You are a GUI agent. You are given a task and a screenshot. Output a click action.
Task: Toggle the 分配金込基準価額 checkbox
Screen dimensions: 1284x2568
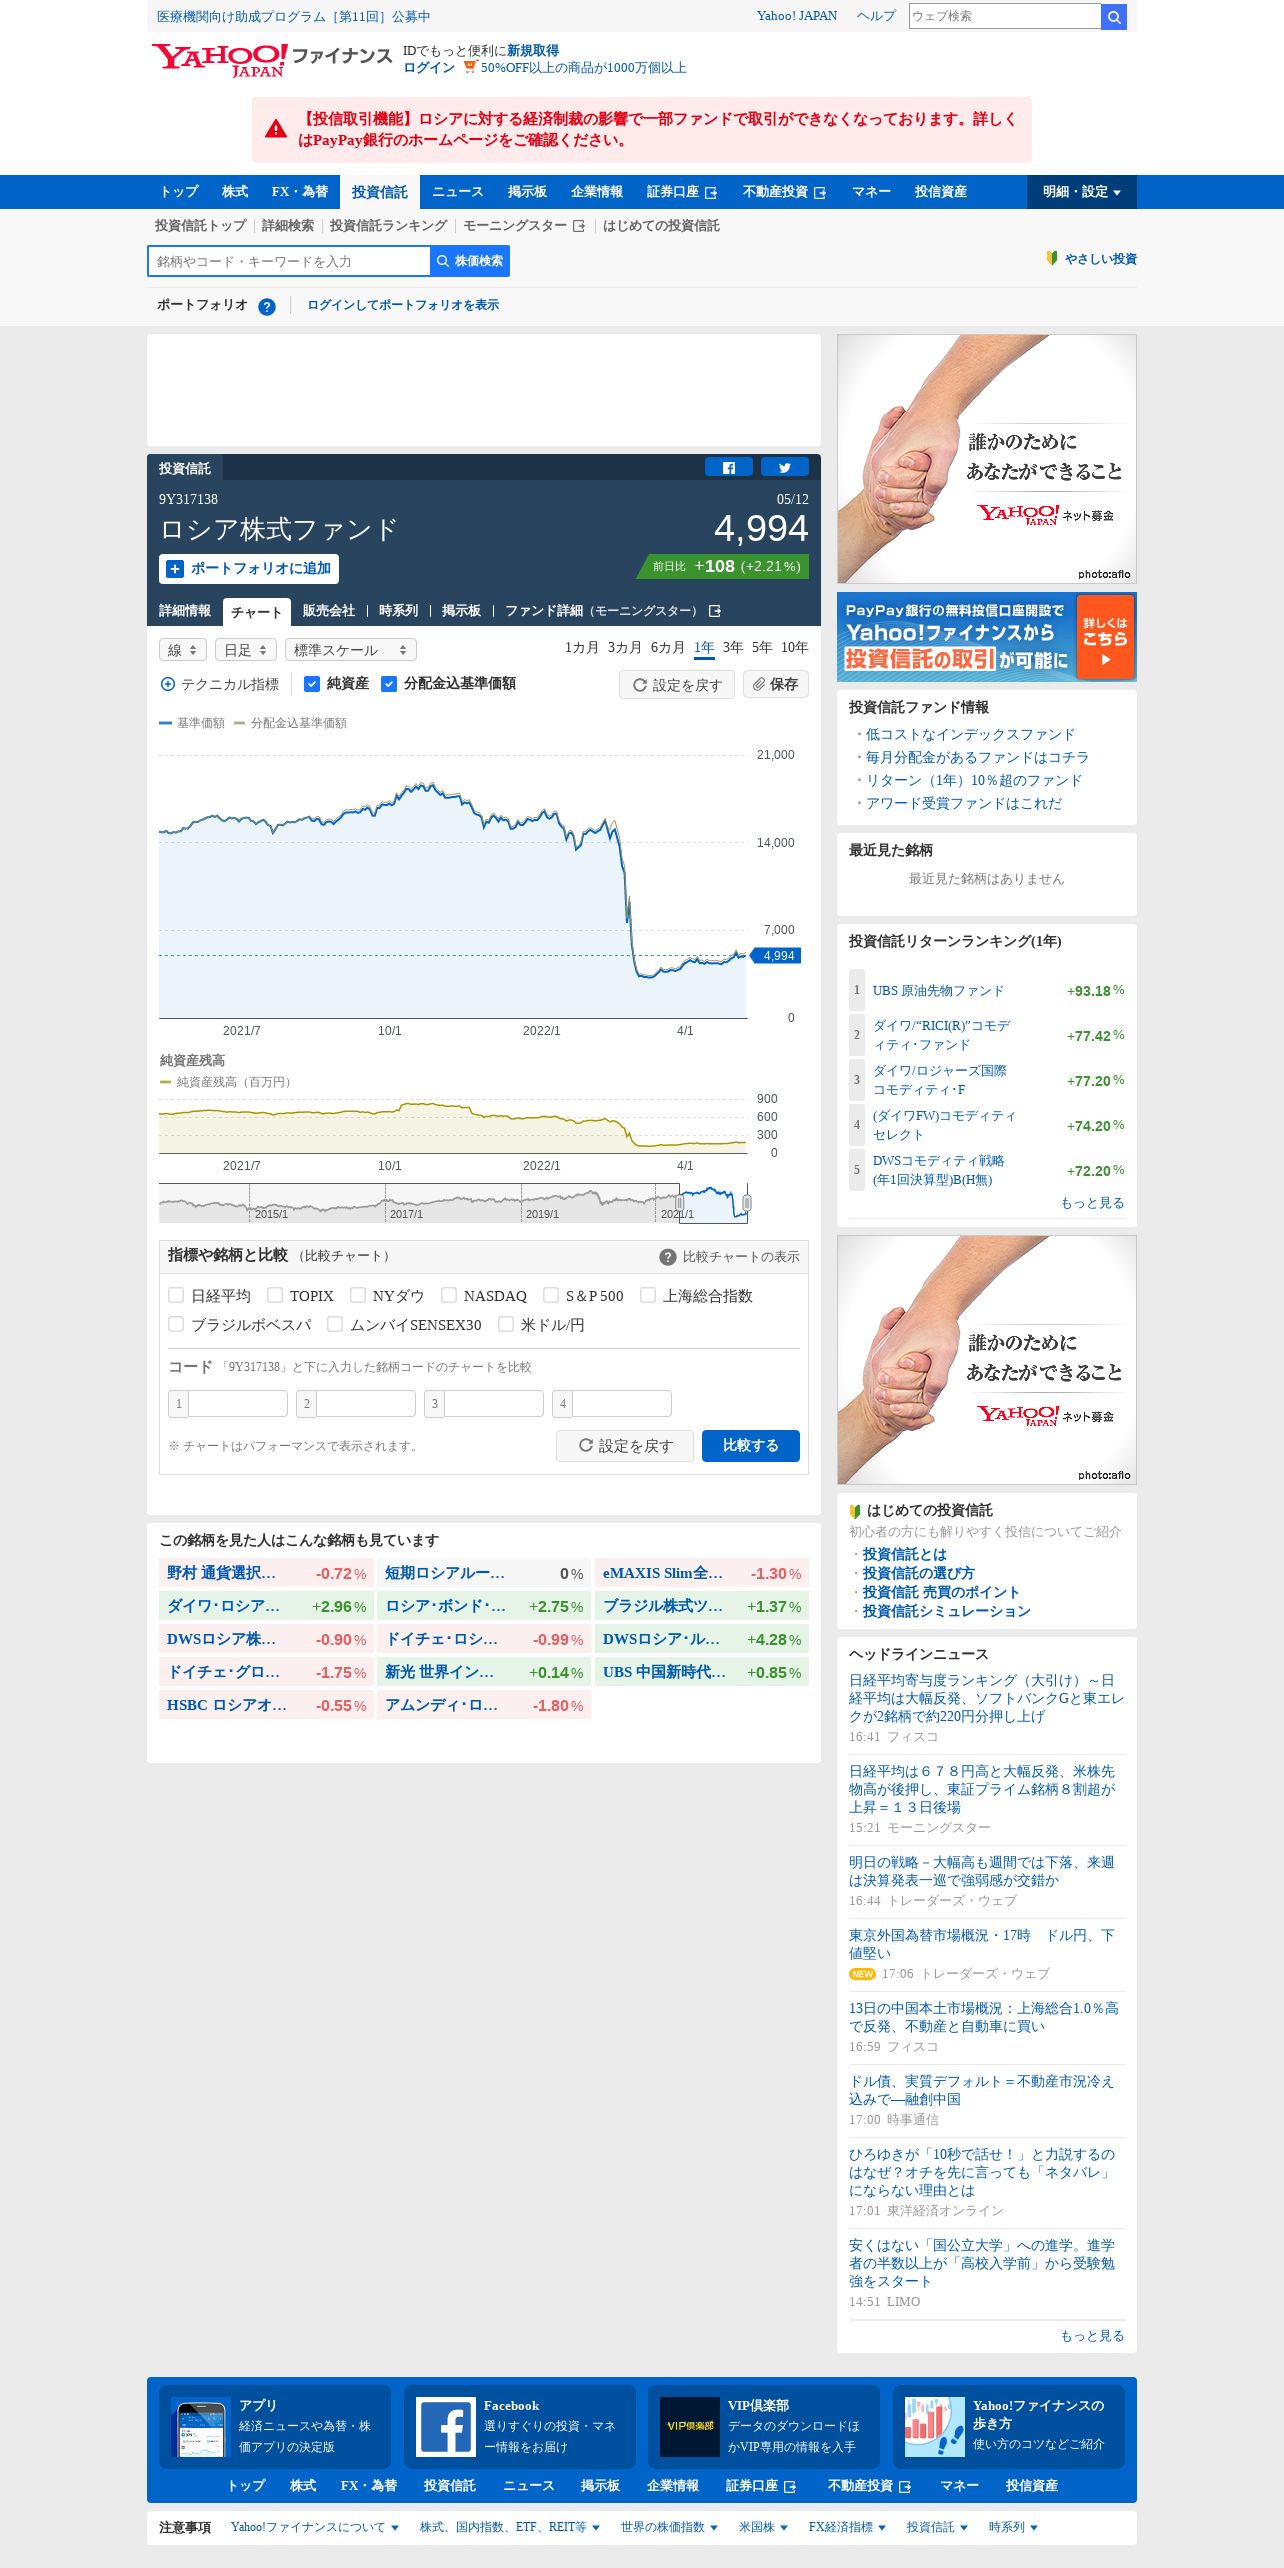pos(389,684)
